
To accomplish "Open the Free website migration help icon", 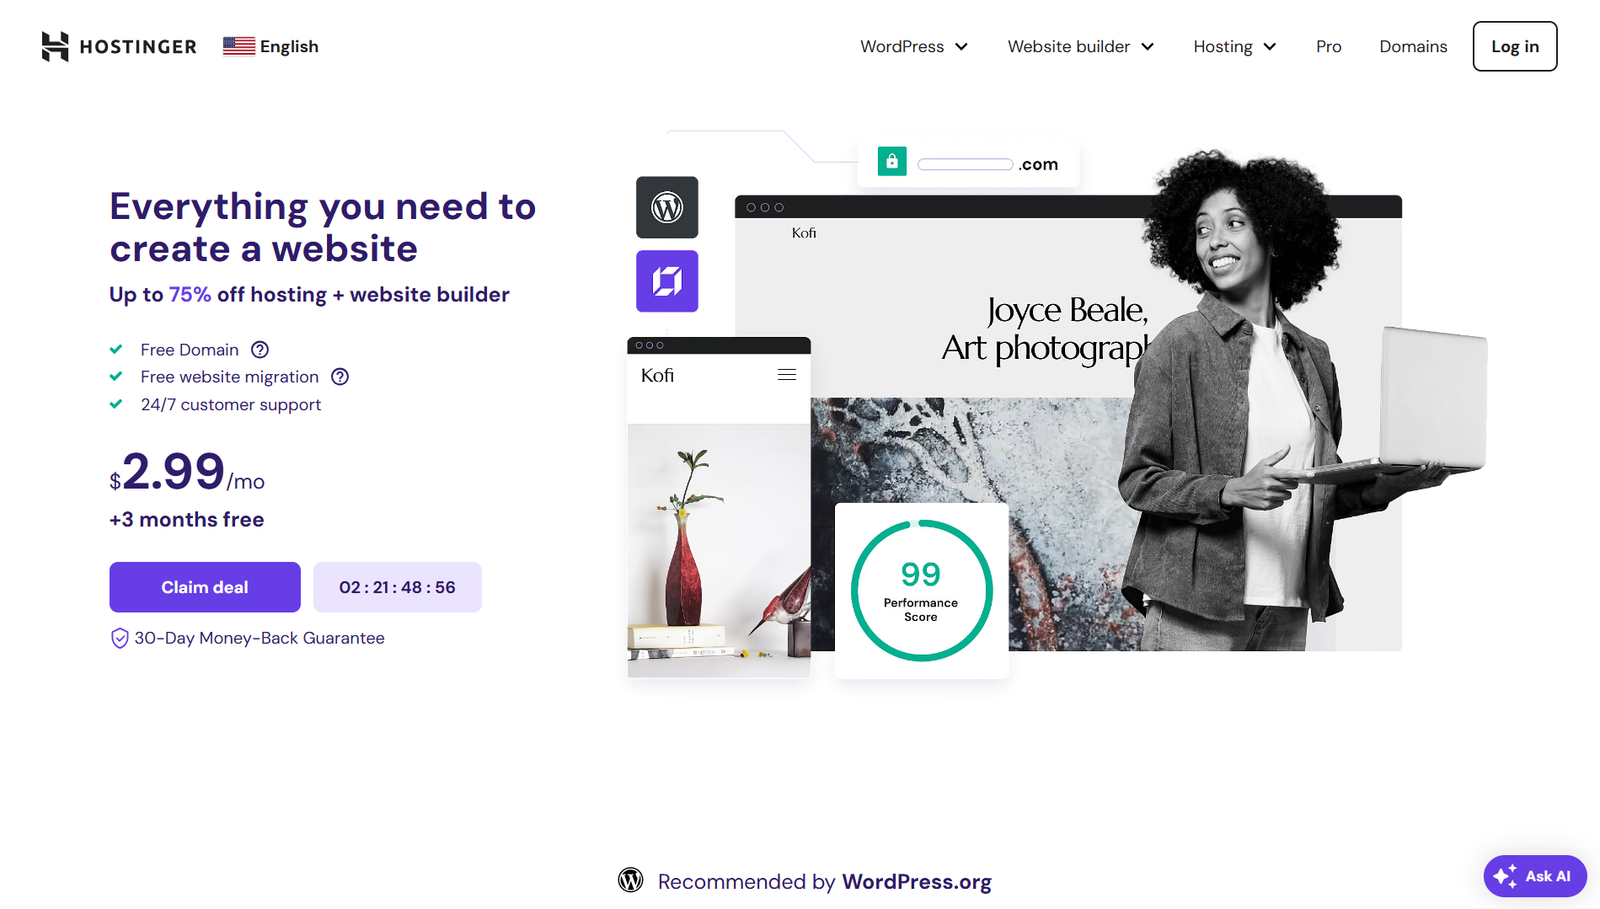I will (x=340, y=377).
